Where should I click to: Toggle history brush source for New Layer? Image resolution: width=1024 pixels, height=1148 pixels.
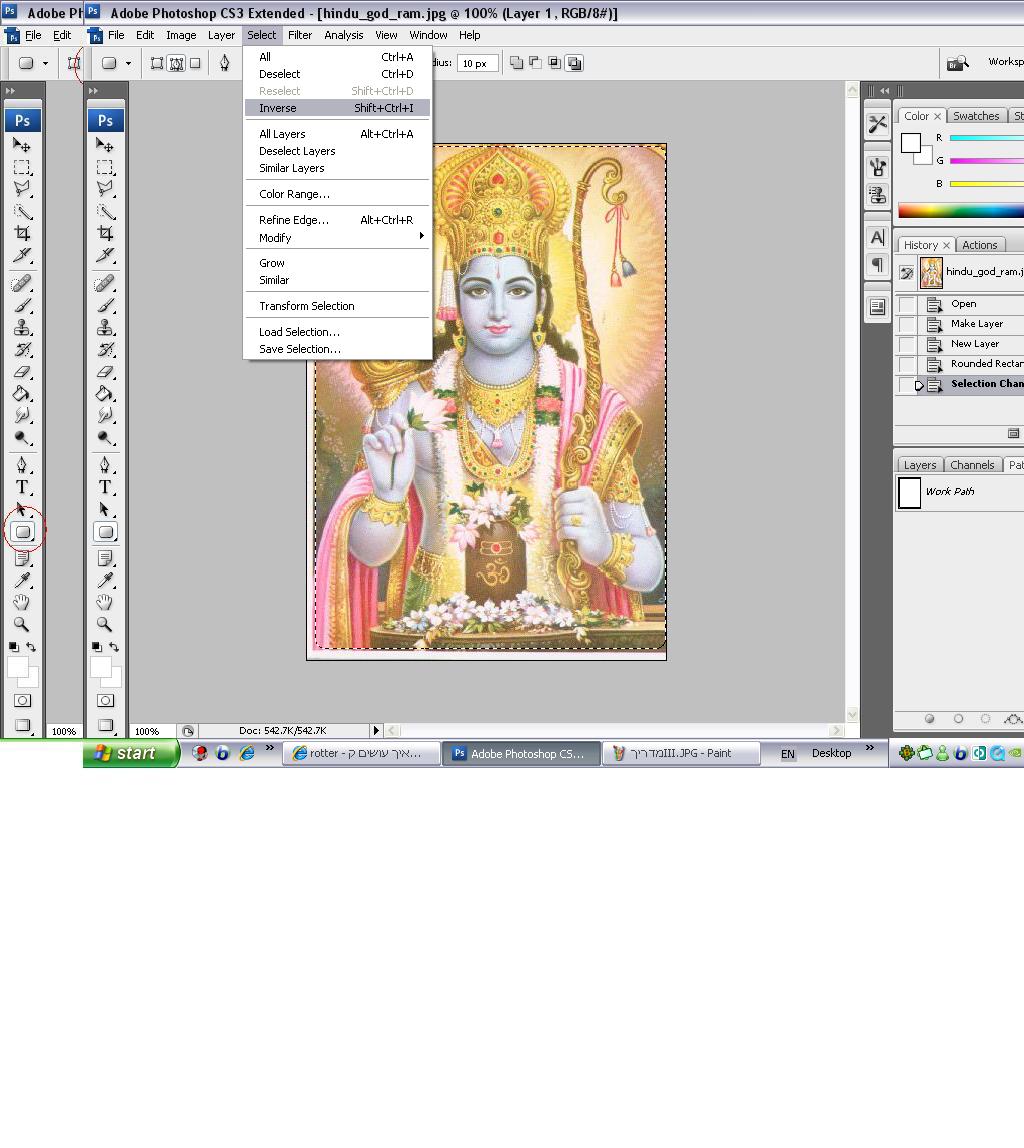tap(907, 344)
